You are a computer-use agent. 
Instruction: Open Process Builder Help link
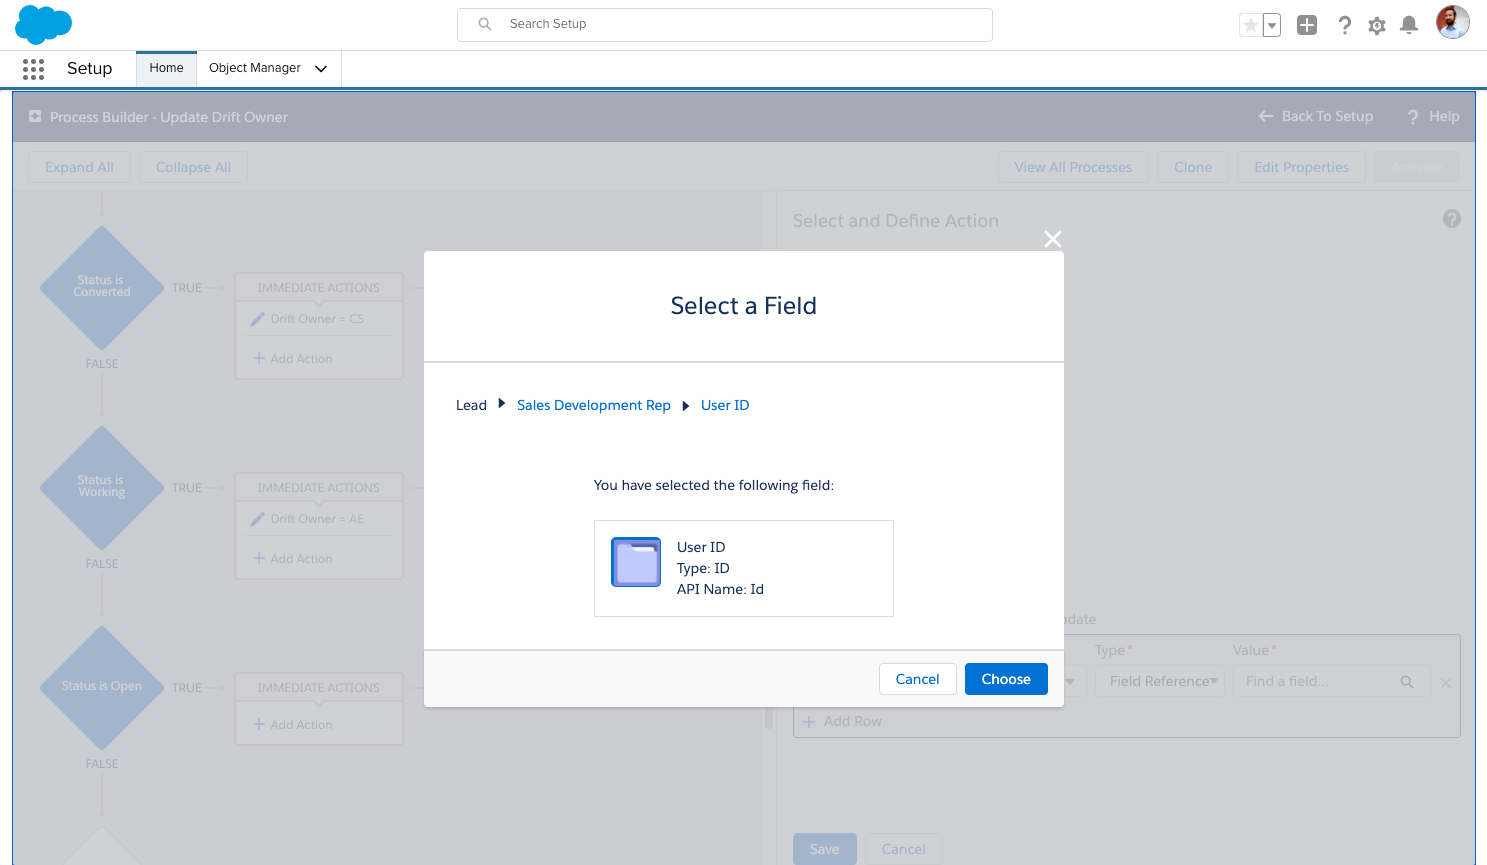(x=1434, y=116)
